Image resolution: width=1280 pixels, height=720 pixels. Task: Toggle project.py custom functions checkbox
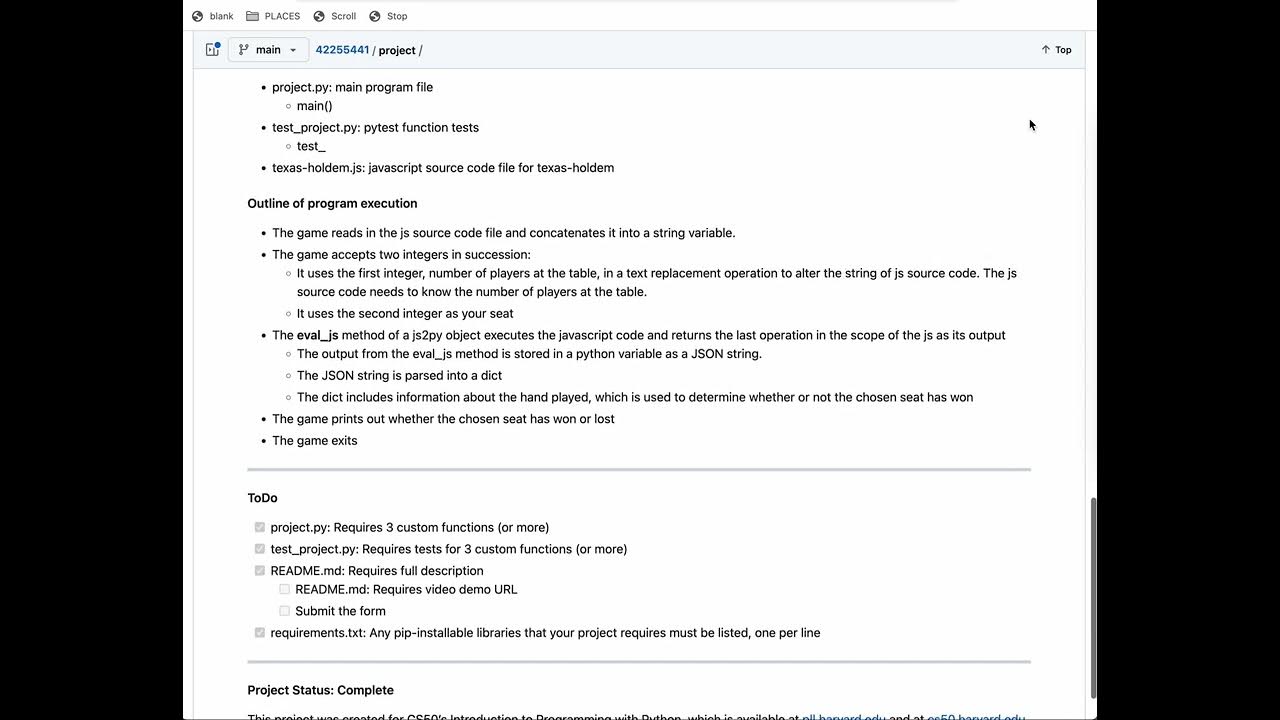tap(260, 527)
